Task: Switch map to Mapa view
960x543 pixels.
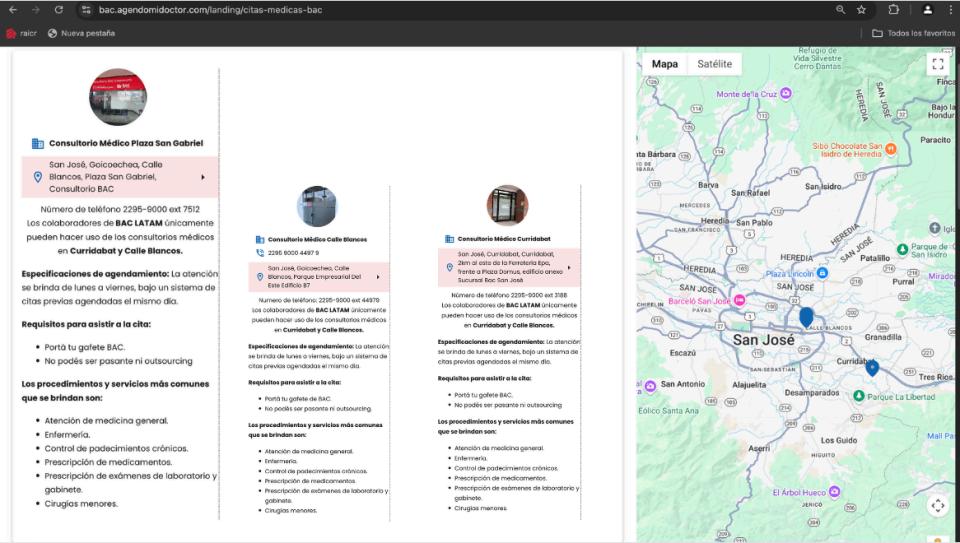Action: 664,64
